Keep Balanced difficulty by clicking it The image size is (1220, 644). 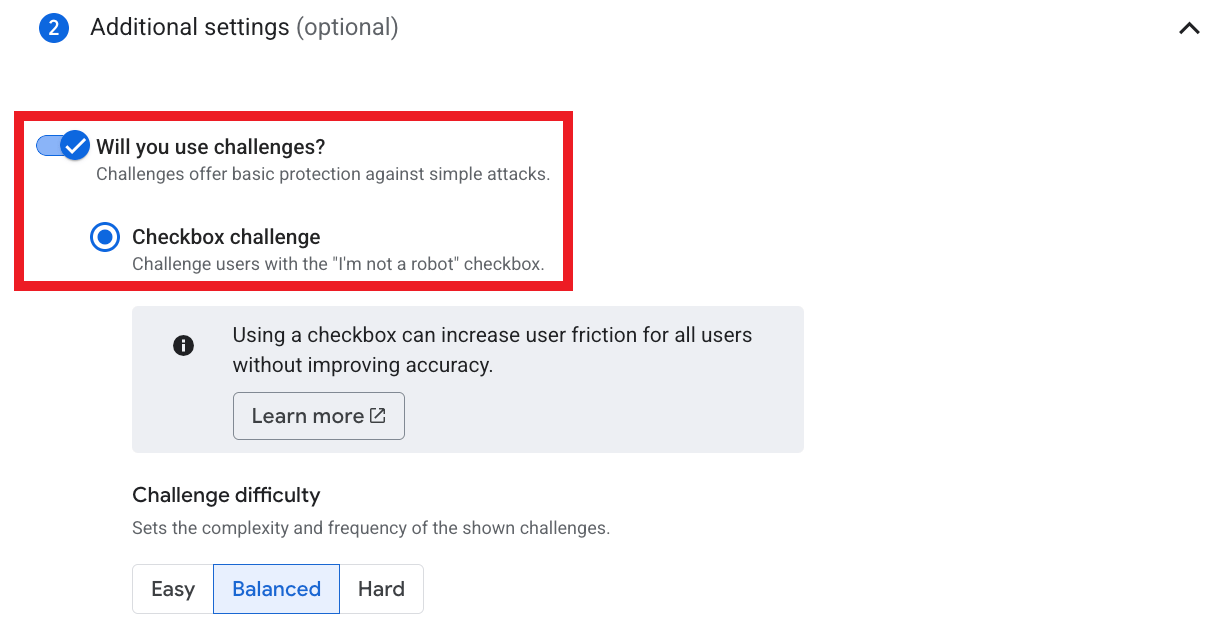(x=276, y=589)
